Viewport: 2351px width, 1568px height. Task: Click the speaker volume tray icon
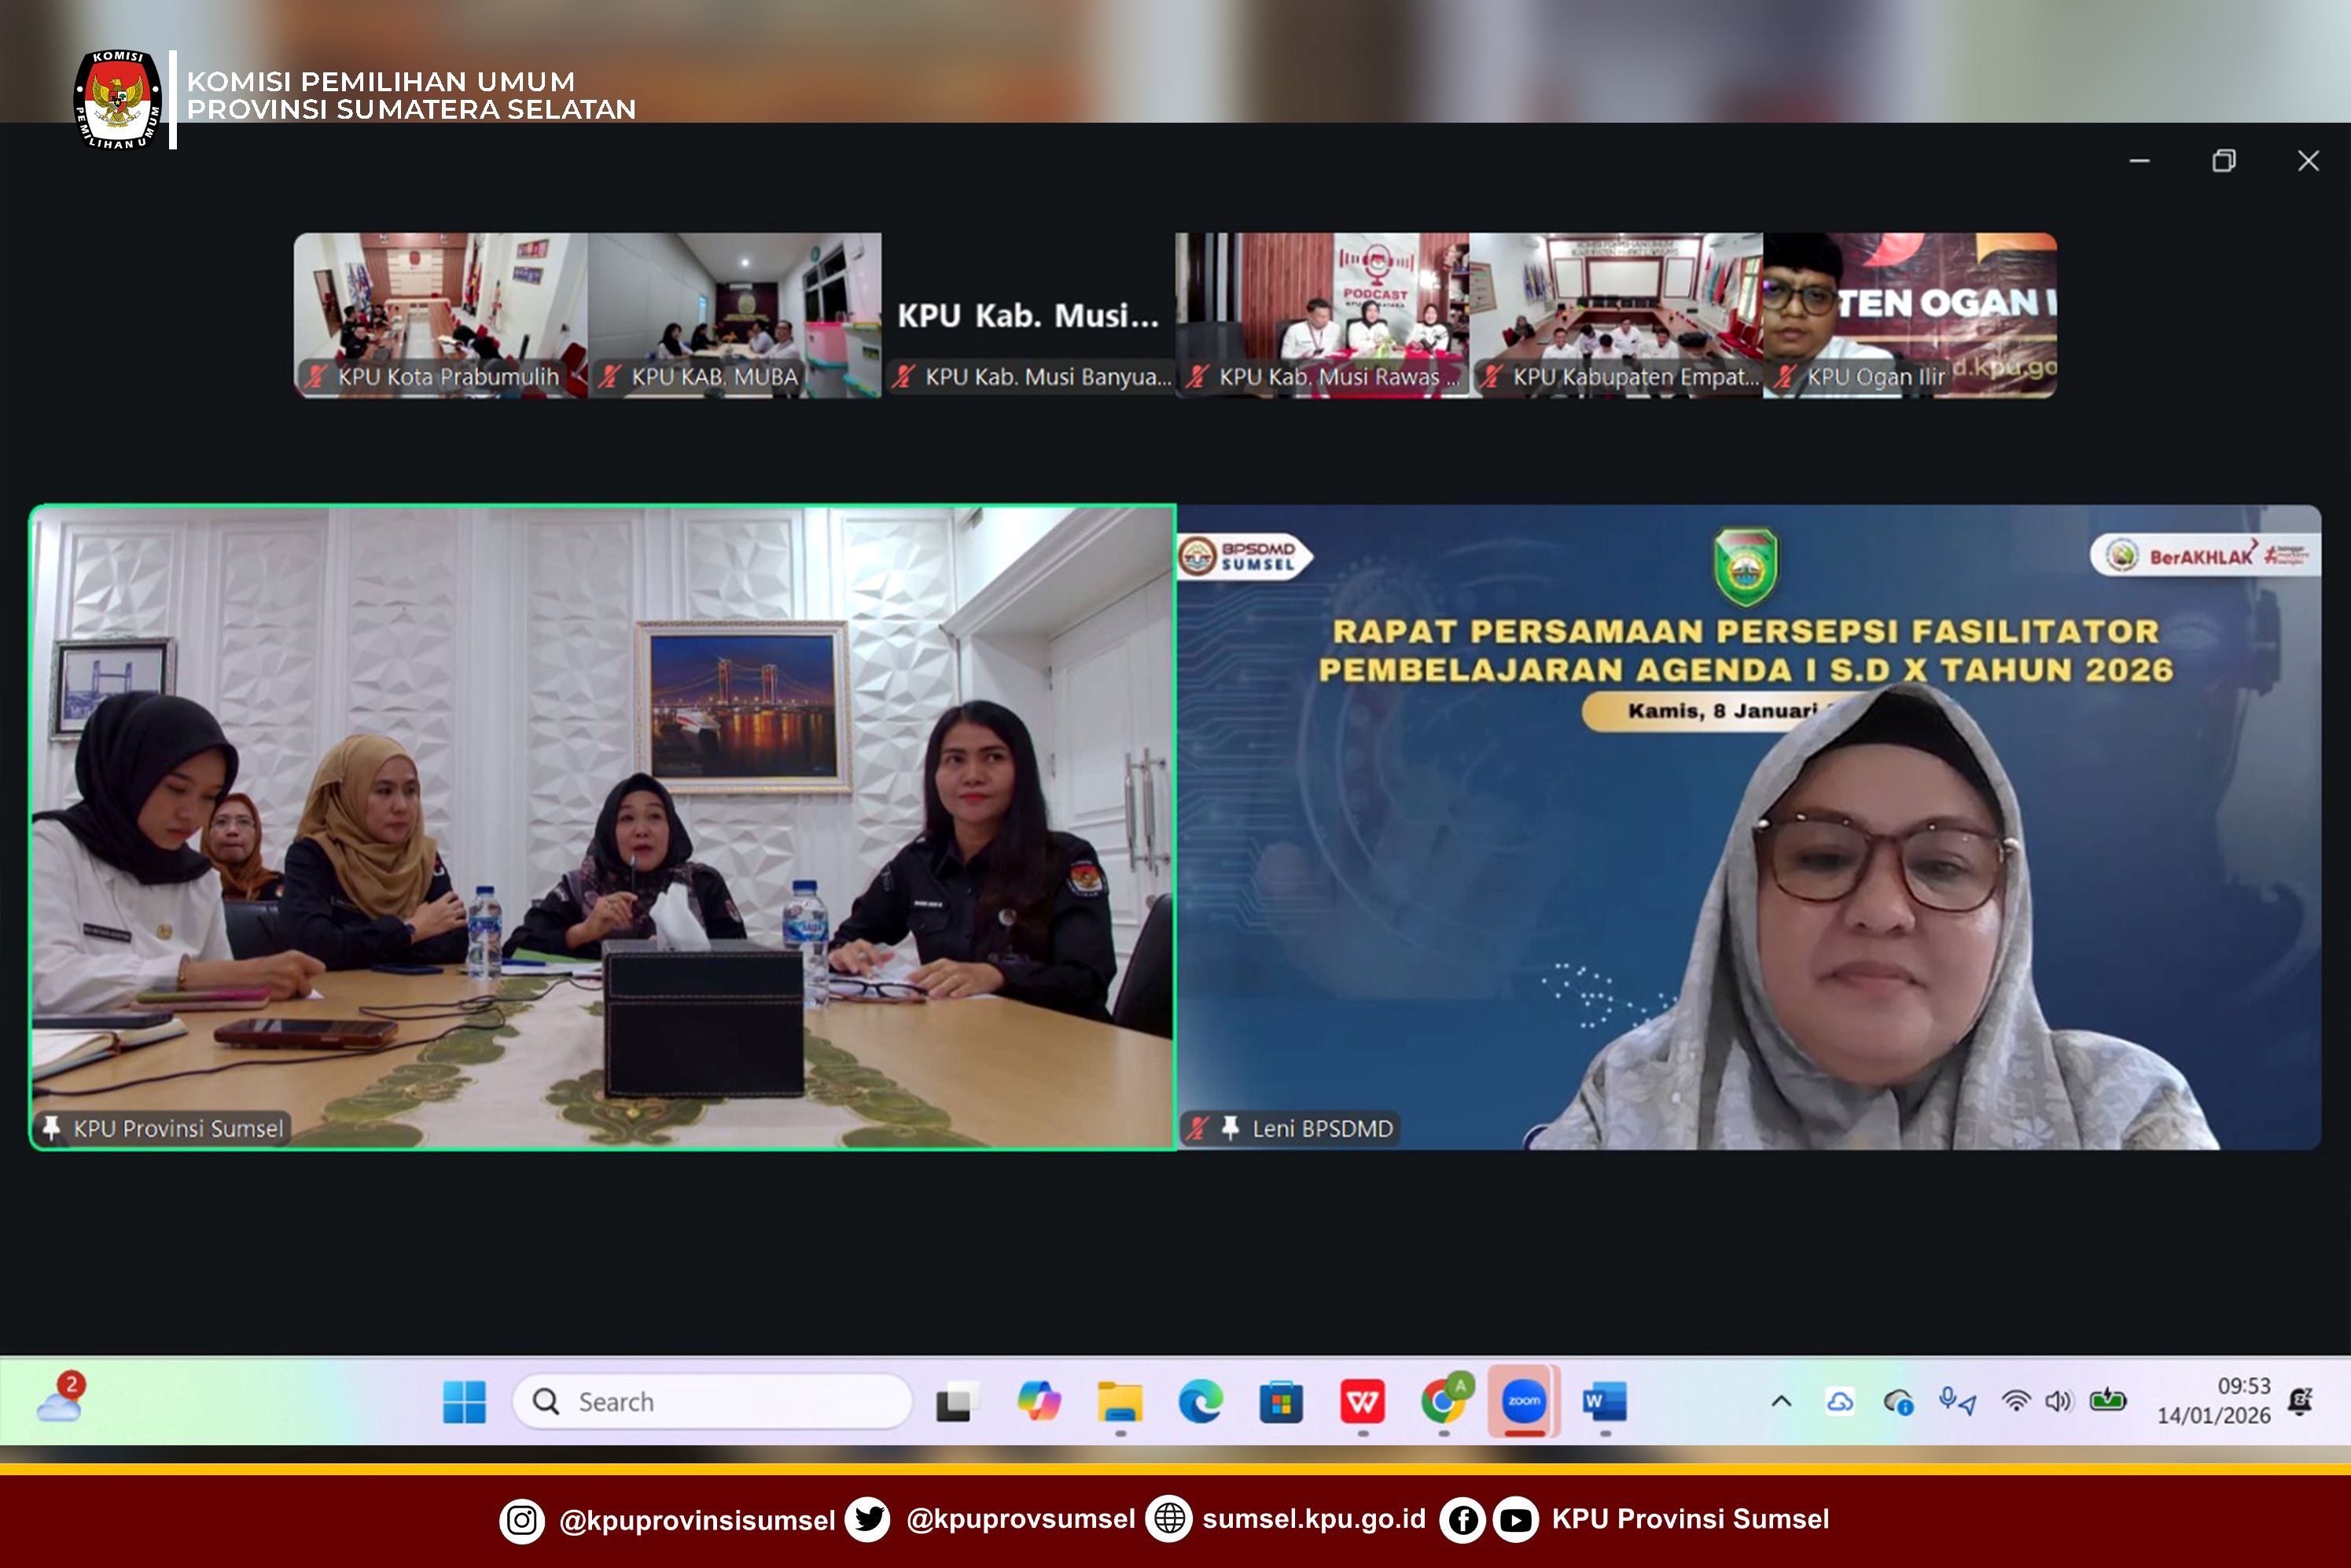(2058, 1401)
